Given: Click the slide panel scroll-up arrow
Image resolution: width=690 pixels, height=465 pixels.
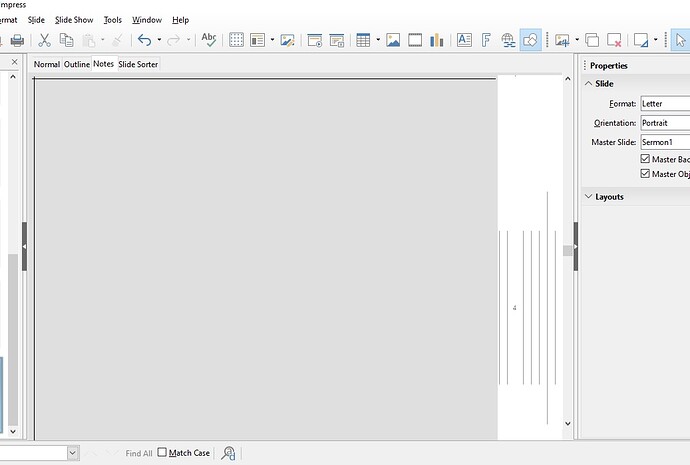Looking at the screenshot, I should [x=13, y=77].
